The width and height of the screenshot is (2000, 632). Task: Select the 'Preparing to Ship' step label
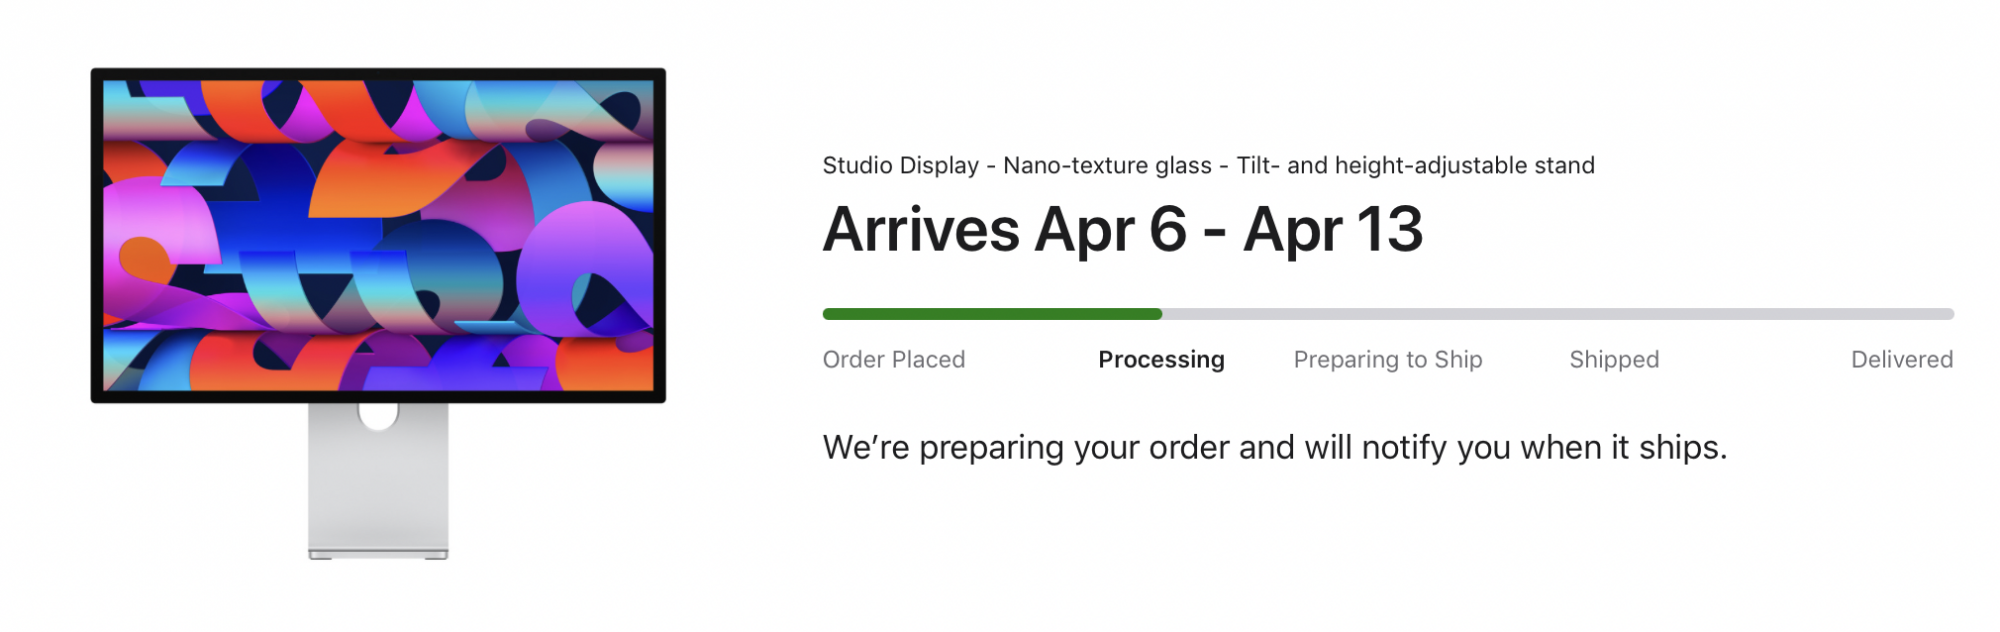(x=1388, y=359)
